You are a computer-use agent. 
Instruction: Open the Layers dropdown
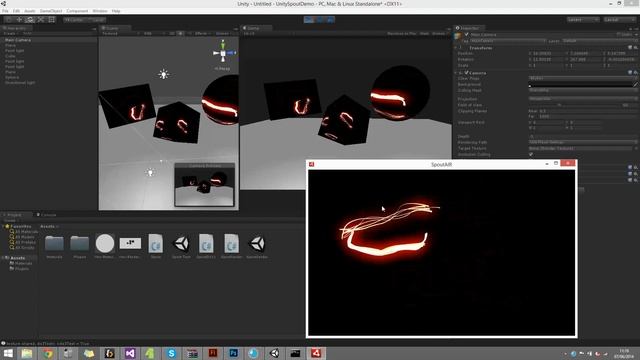click(x=583, y=20)
